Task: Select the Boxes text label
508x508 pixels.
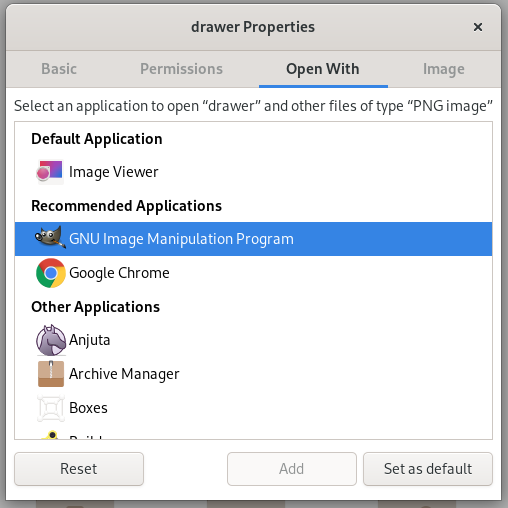Action: point(88,408)
